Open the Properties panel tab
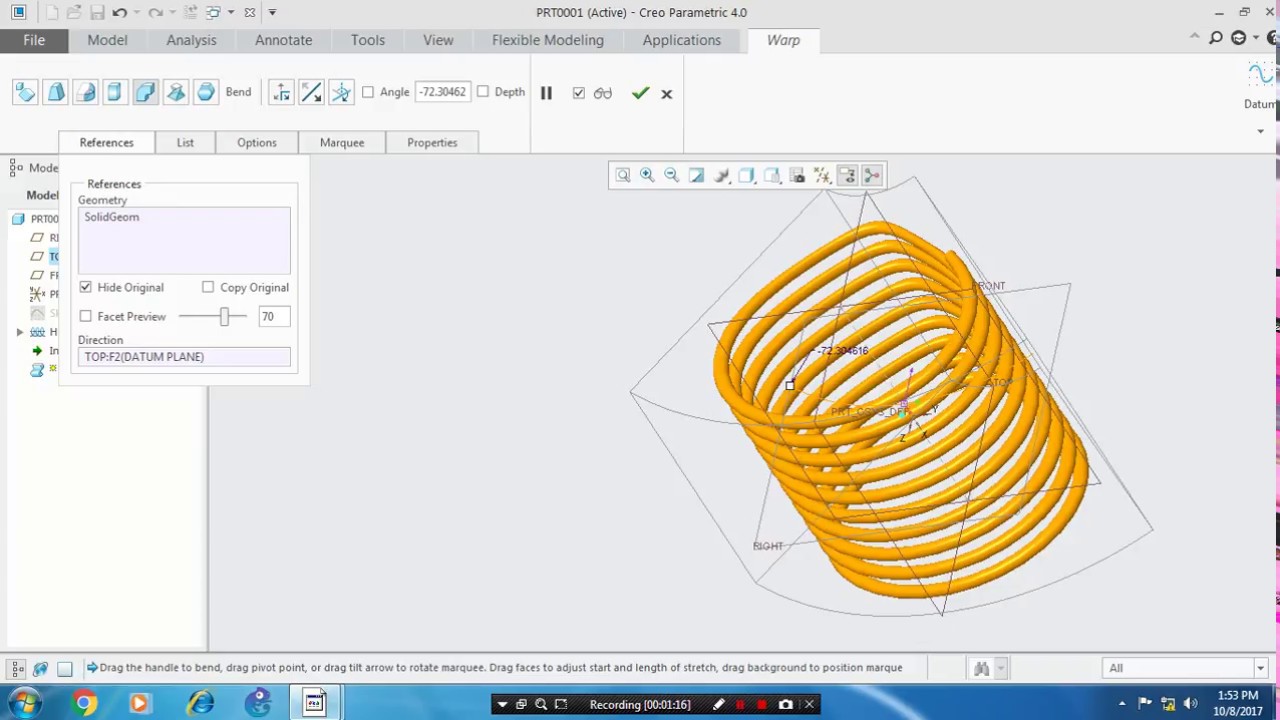This screenshot has width=1280, height=720. click(432, 142)
